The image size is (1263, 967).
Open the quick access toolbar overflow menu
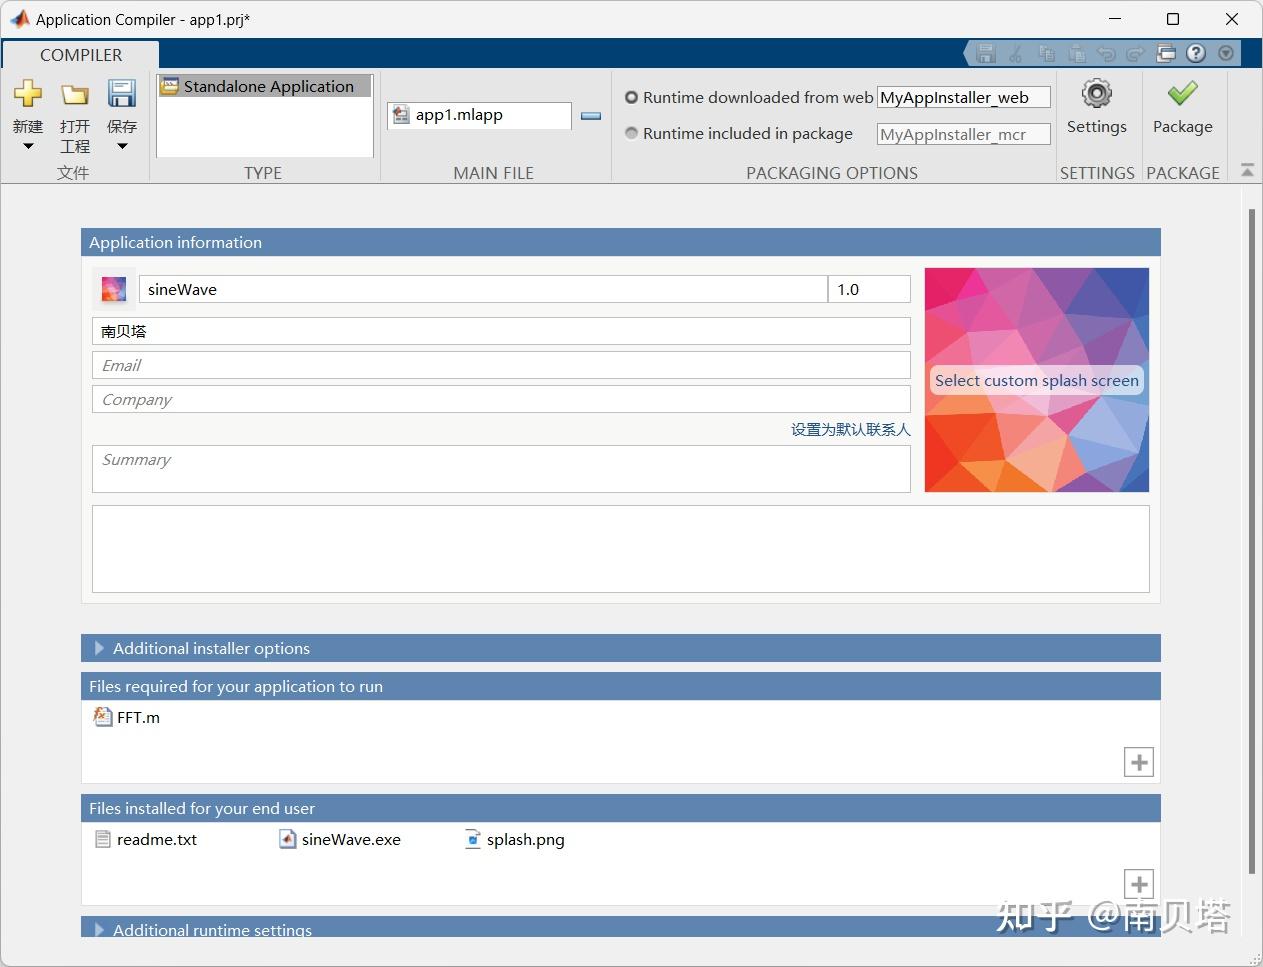(1225, 53)
